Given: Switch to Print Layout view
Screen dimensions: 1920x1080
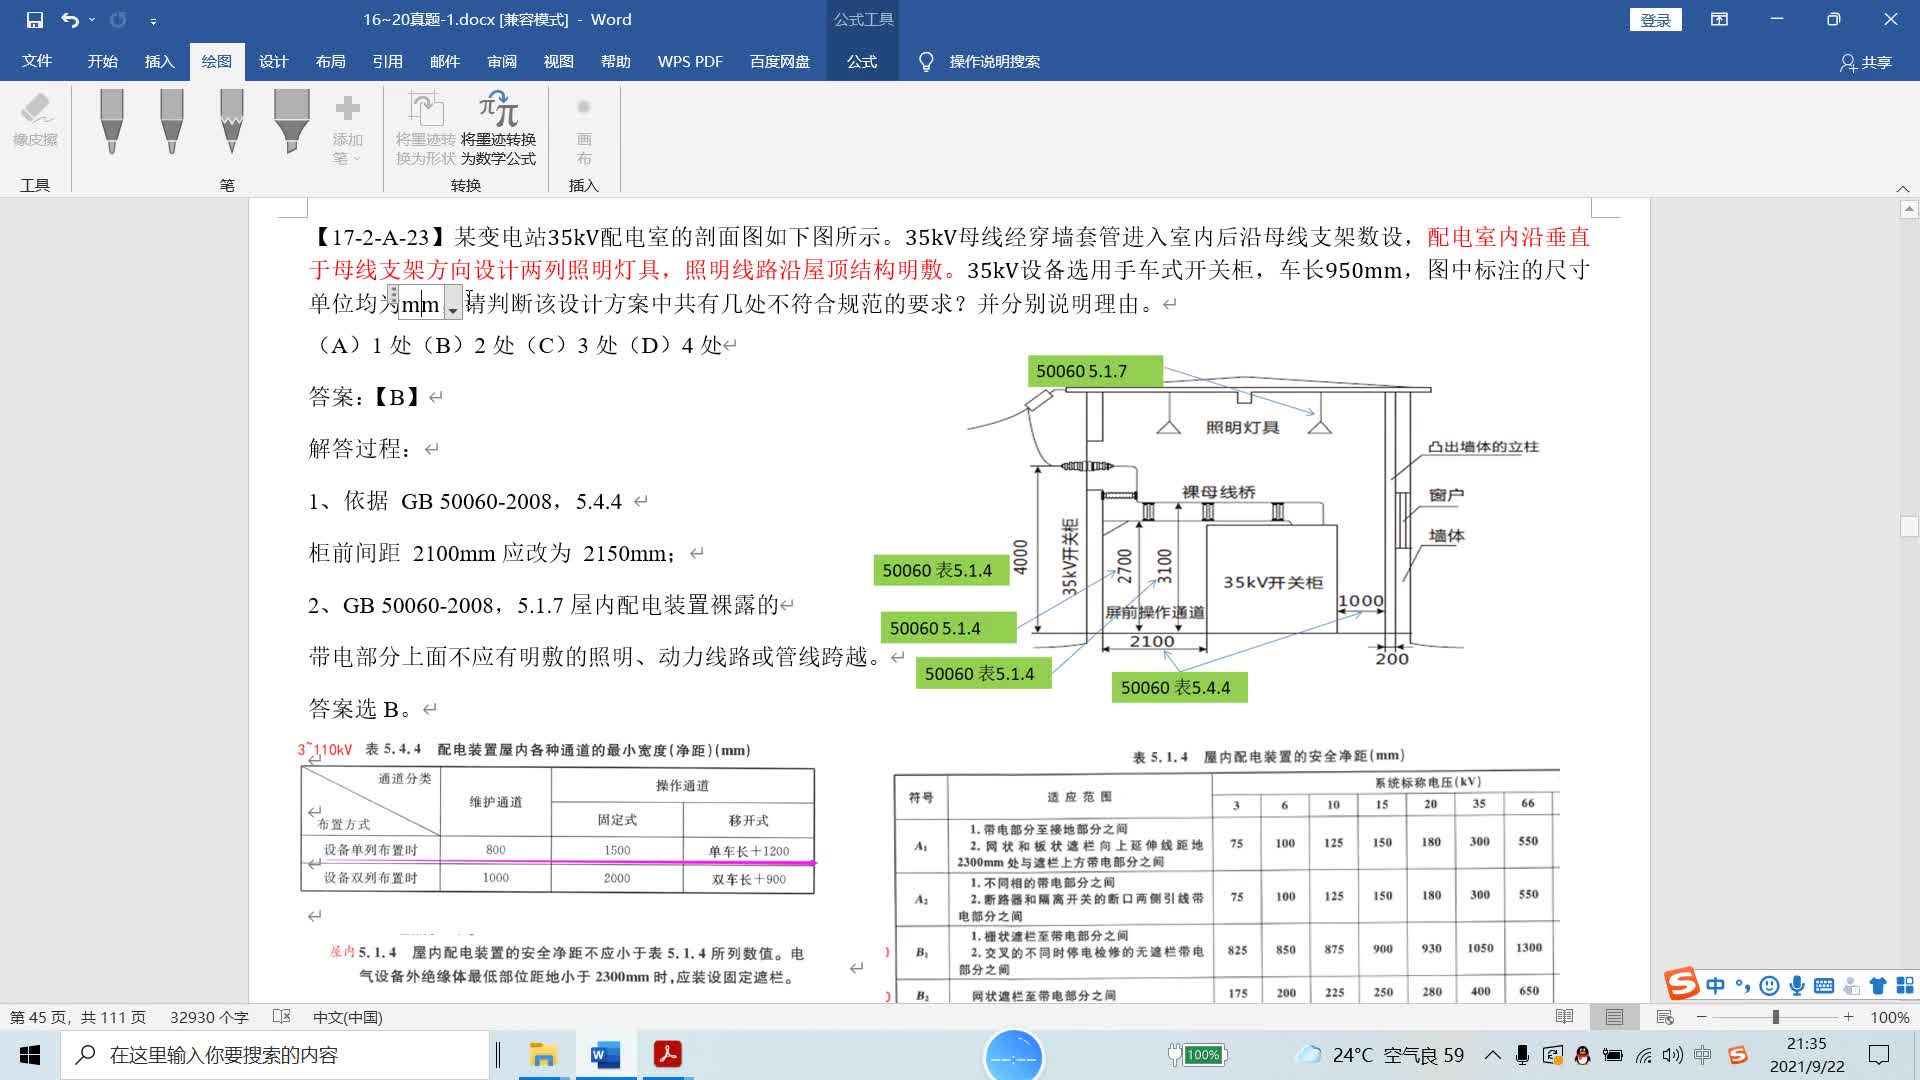Looking at the screenshot, I should 1614,1017.
